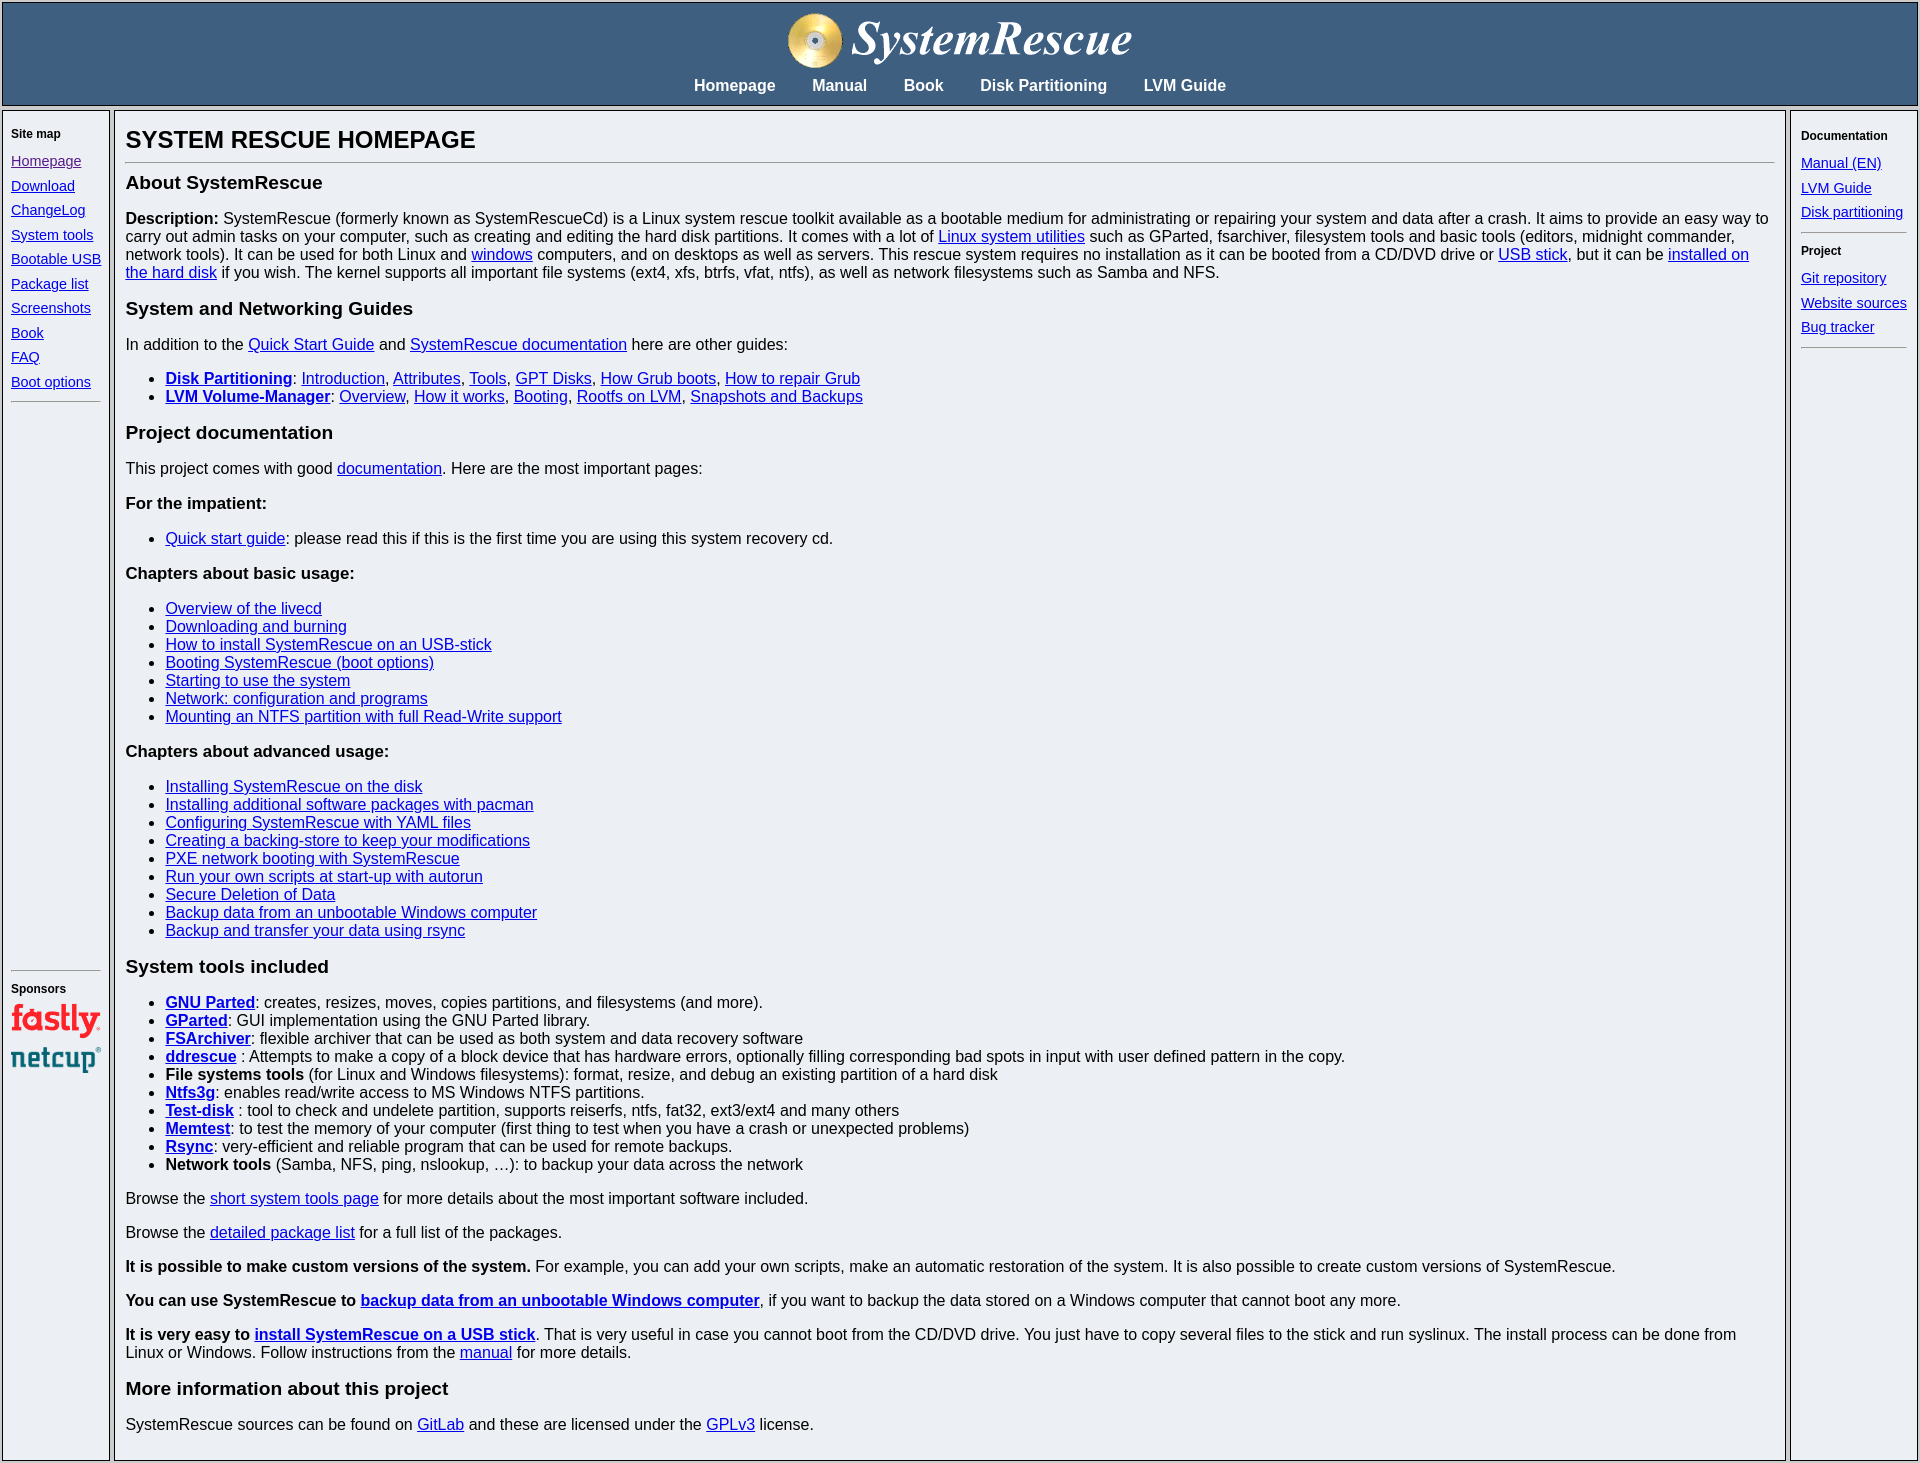Open the Manual tab in header navigation
Image resolution: width=1920 pixels, height=1463 pixels.
(x=838, y=86)
